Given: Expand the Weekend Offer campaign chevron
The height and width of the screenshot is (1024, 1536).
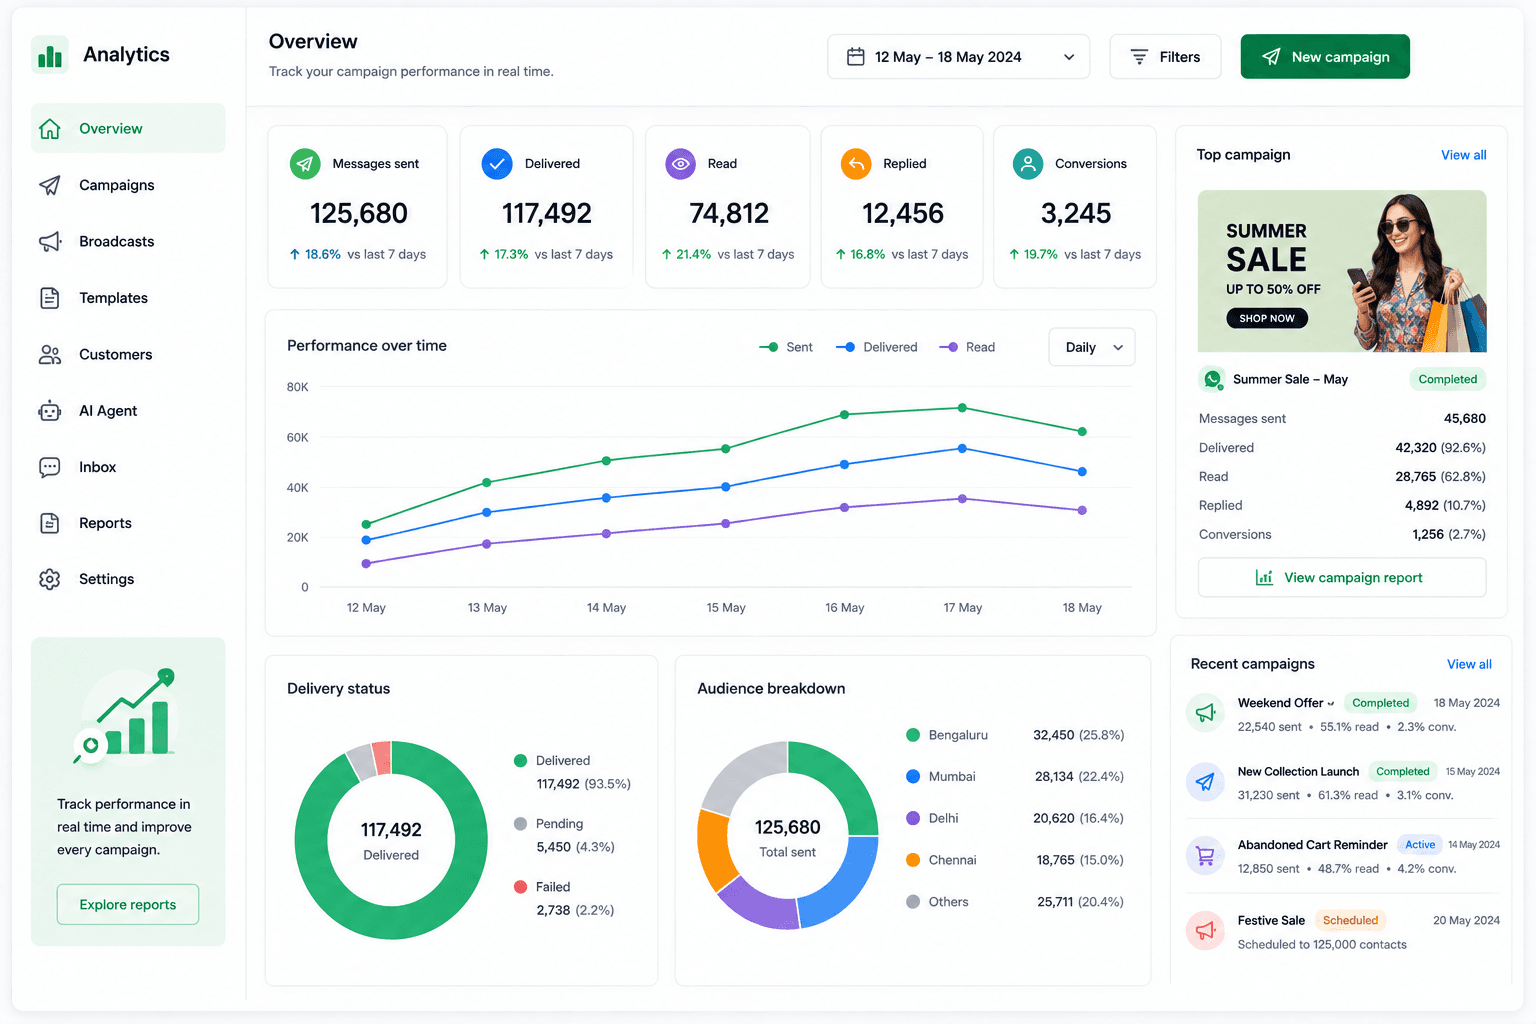Looking at the screenshot, I should click(x=1331, y=703).
